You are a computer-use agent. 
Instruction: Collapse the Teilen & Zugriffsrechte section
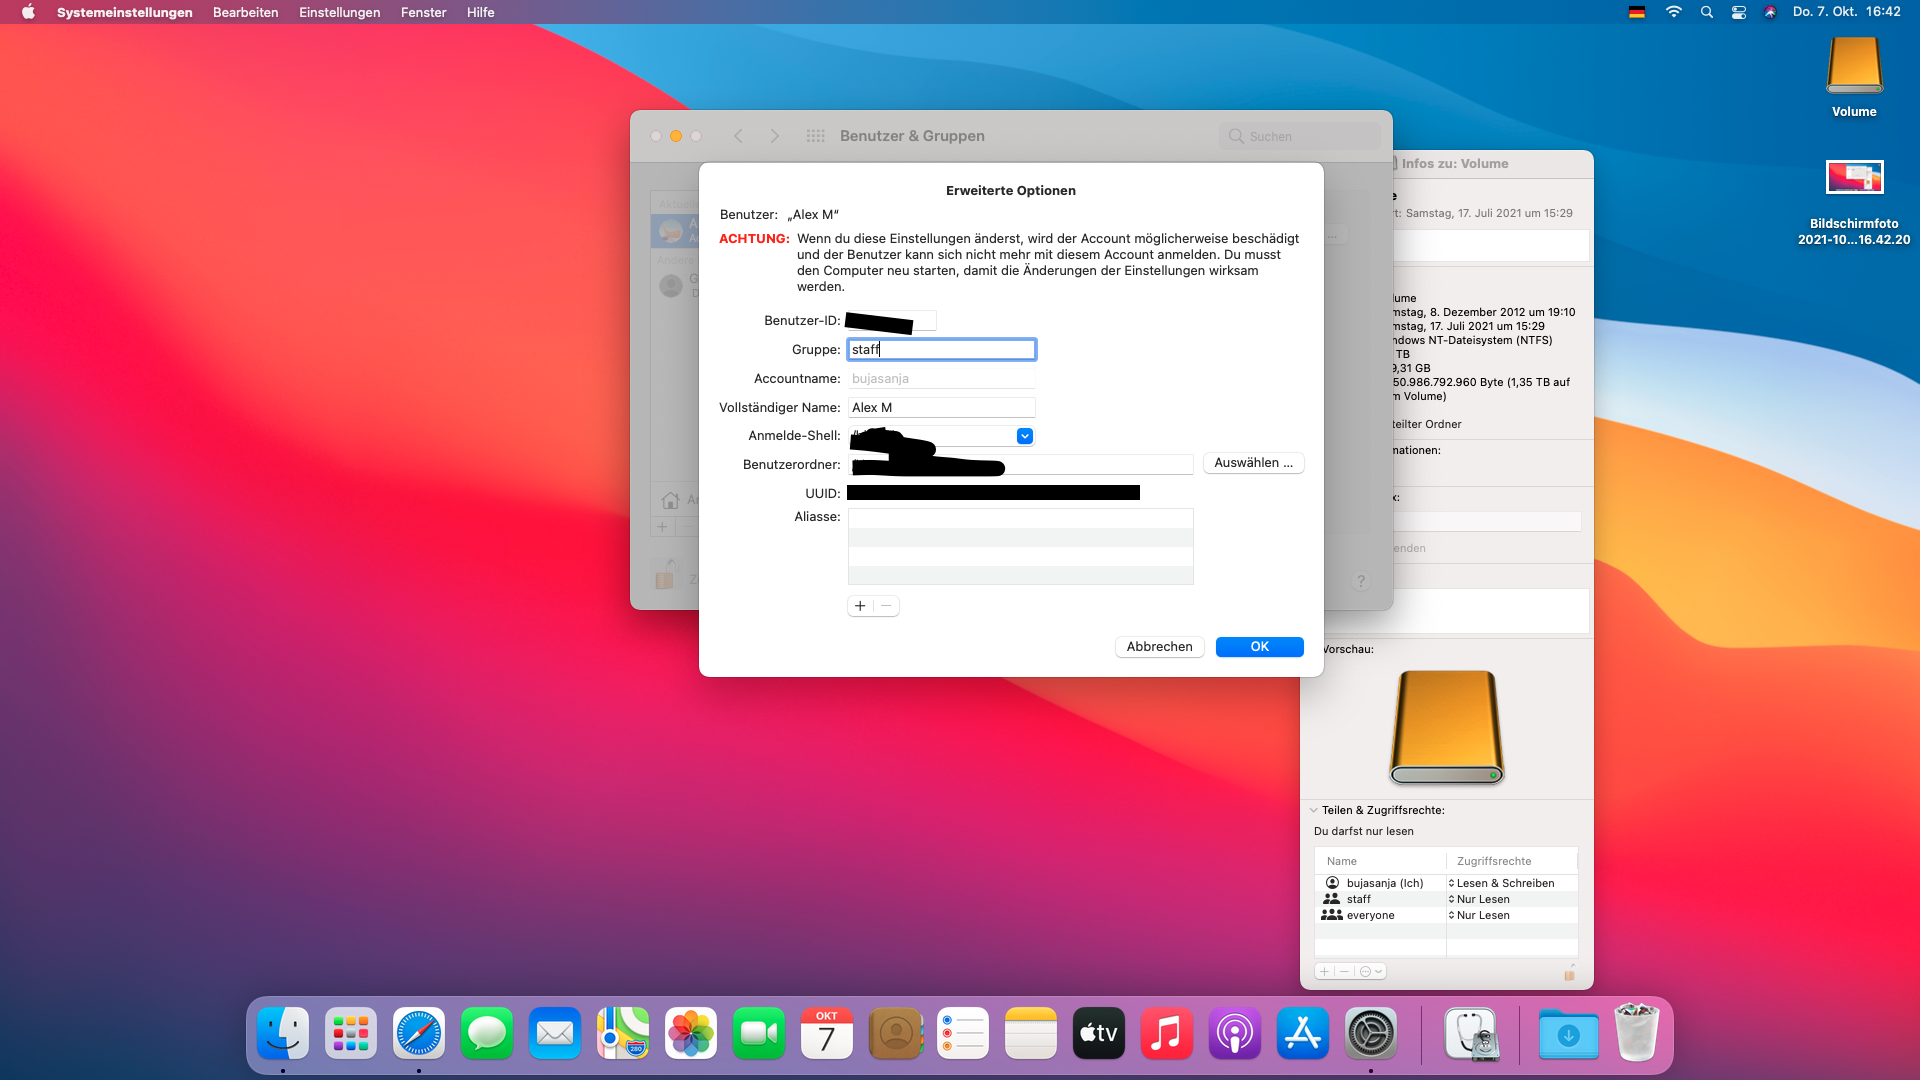[1313, 810]
